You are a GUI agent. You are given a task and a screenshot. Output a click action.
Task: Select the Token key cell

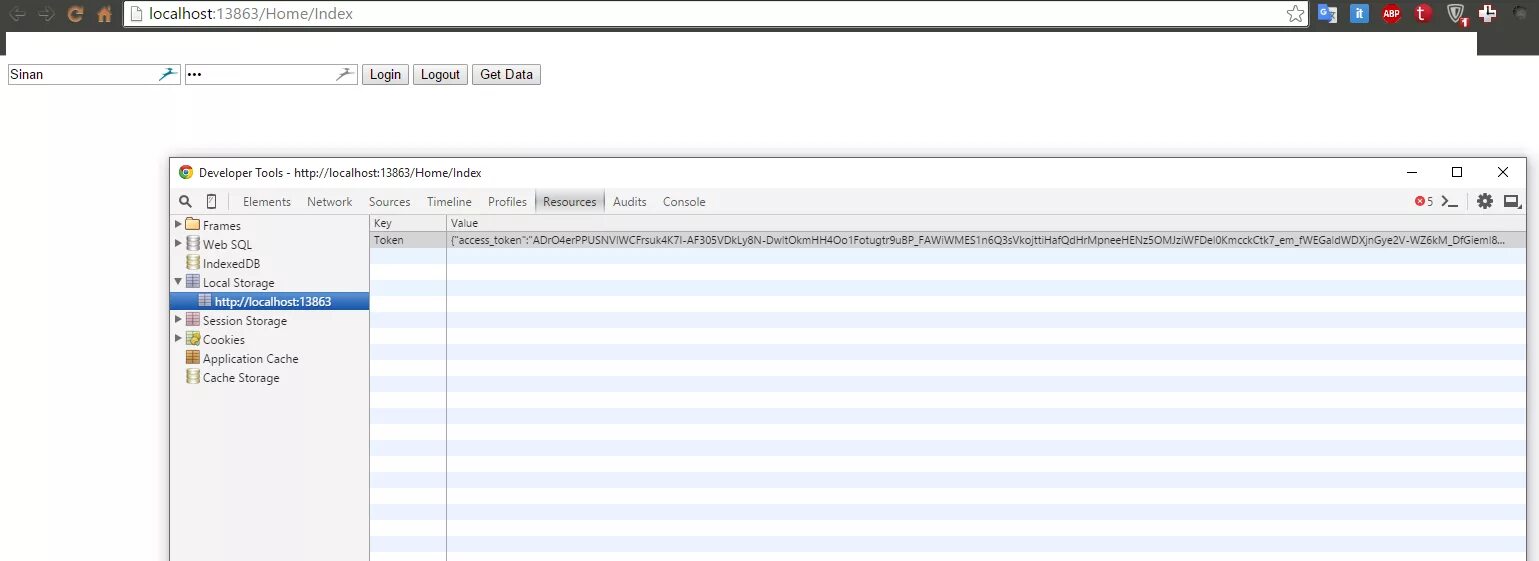click(x=408, y=240)
